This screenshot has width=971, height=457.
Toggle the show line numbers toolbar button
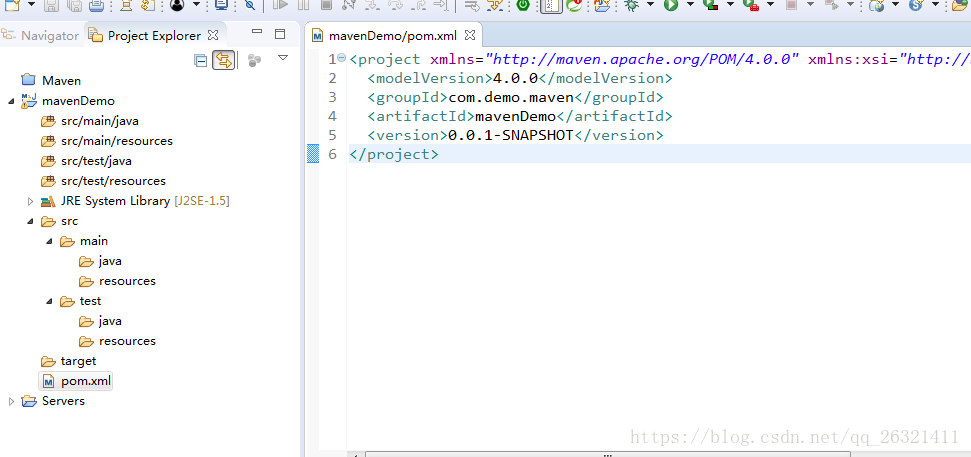click(x=549, y=5)
